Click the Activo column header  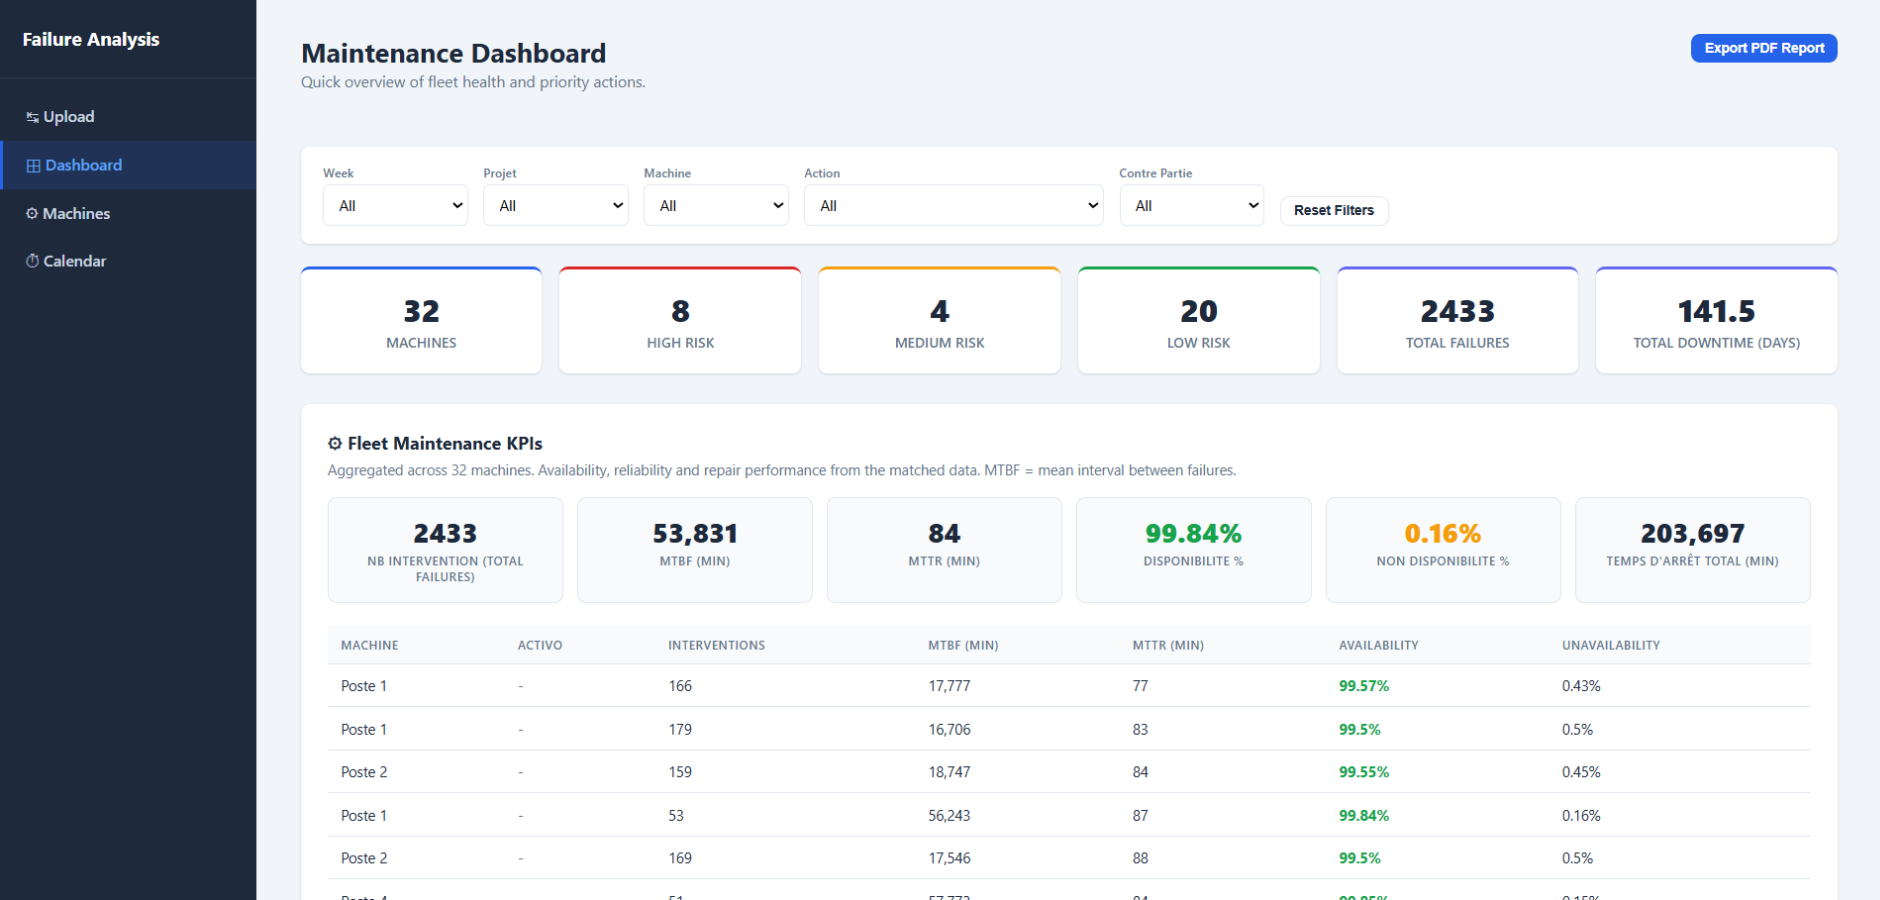pyautogui.click(x=540, y=645)
